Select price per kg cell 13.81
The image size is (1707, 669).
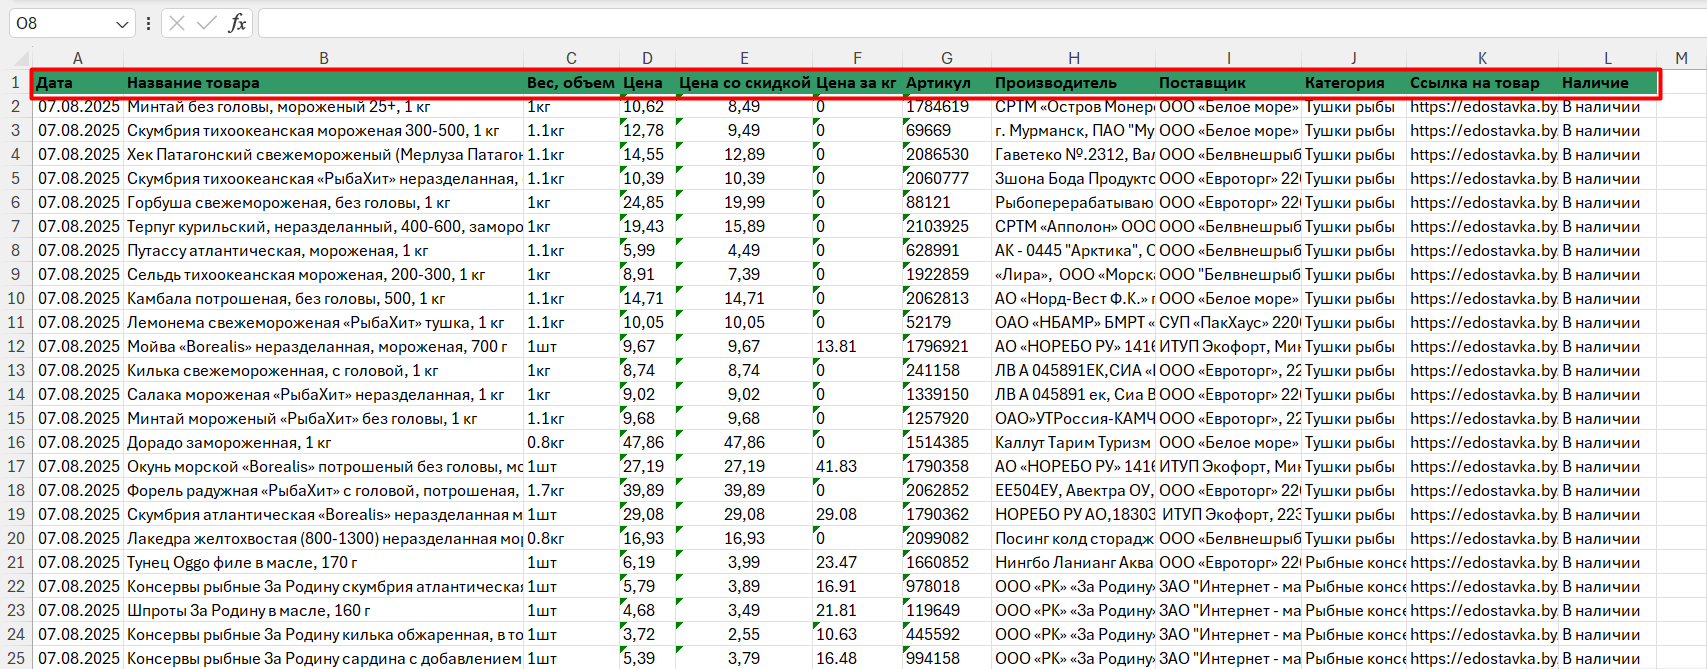point(857,346)
